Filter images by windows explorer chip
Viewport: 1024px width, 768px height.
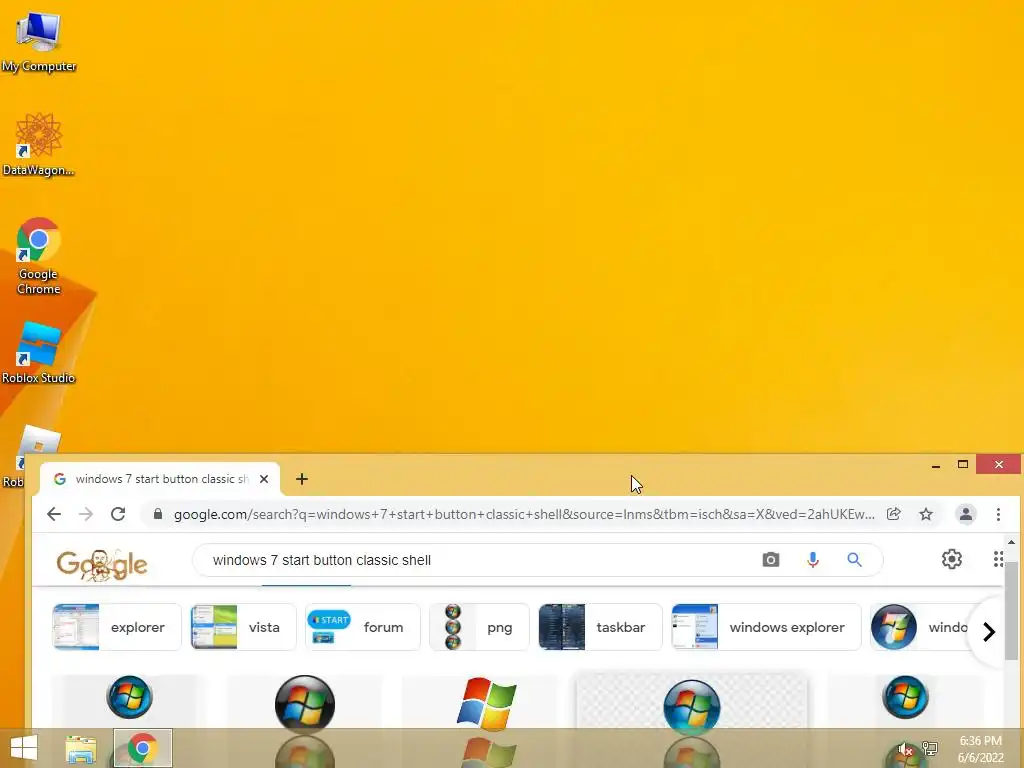[766, 627]
